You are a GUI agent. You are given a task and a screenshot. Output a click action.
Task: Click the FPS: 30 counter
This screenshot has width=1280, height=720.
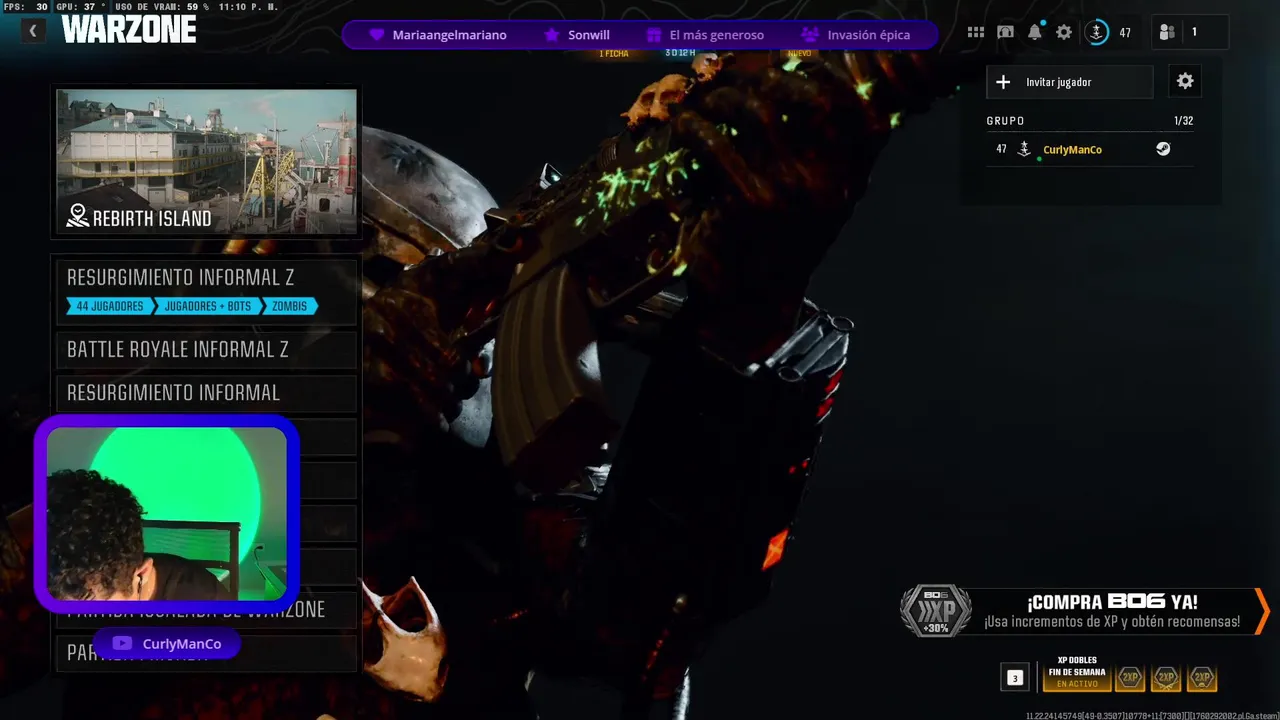pos(26,6)
